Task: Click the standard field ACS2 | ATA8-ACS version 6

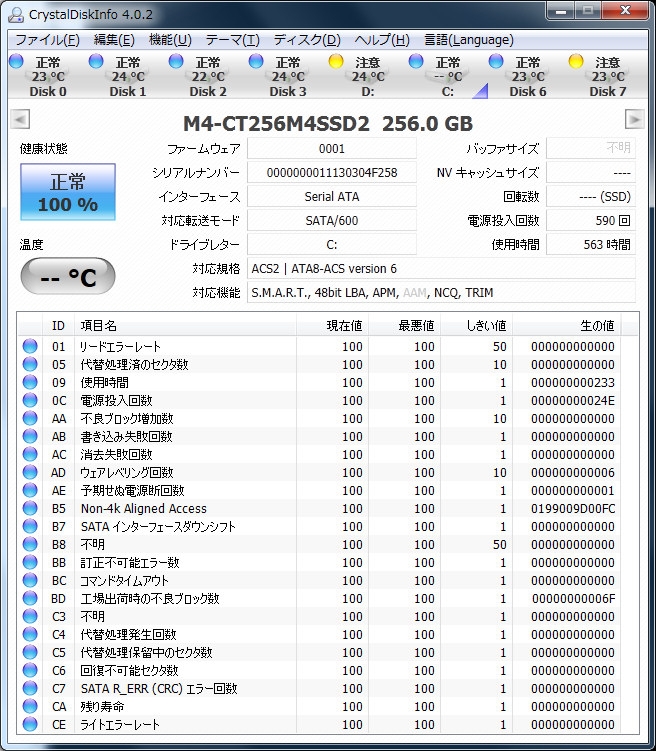Action: point(441,268)
